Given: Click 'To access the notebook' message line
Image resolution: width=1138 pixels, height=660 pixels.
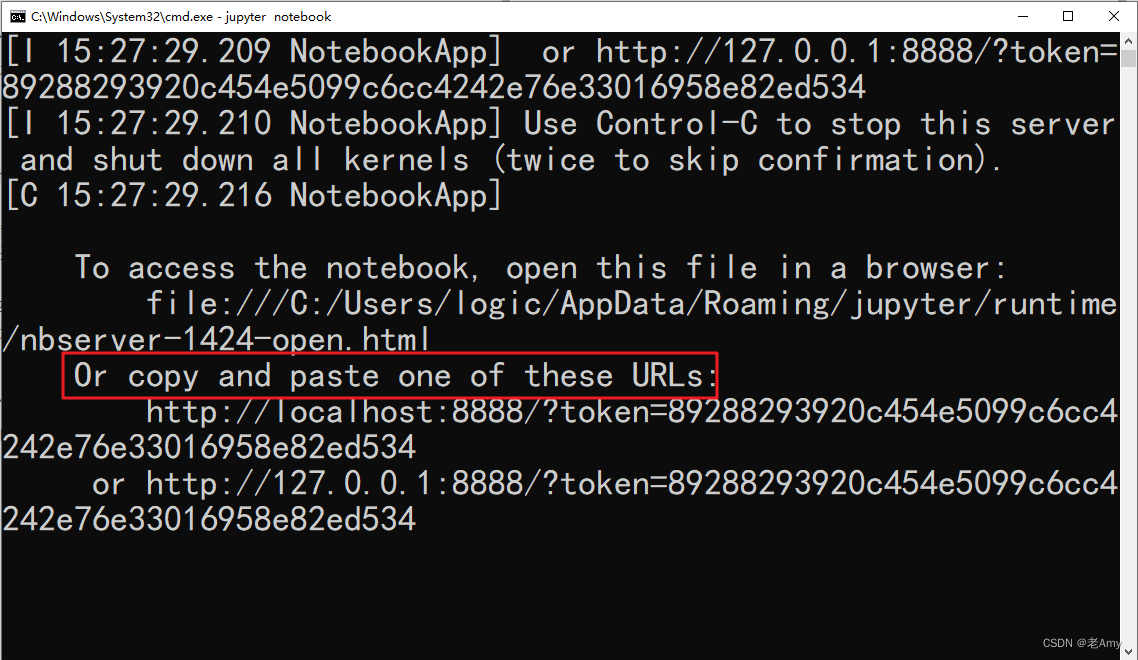Looking at the screenshot, I should (x=277, y=268).
